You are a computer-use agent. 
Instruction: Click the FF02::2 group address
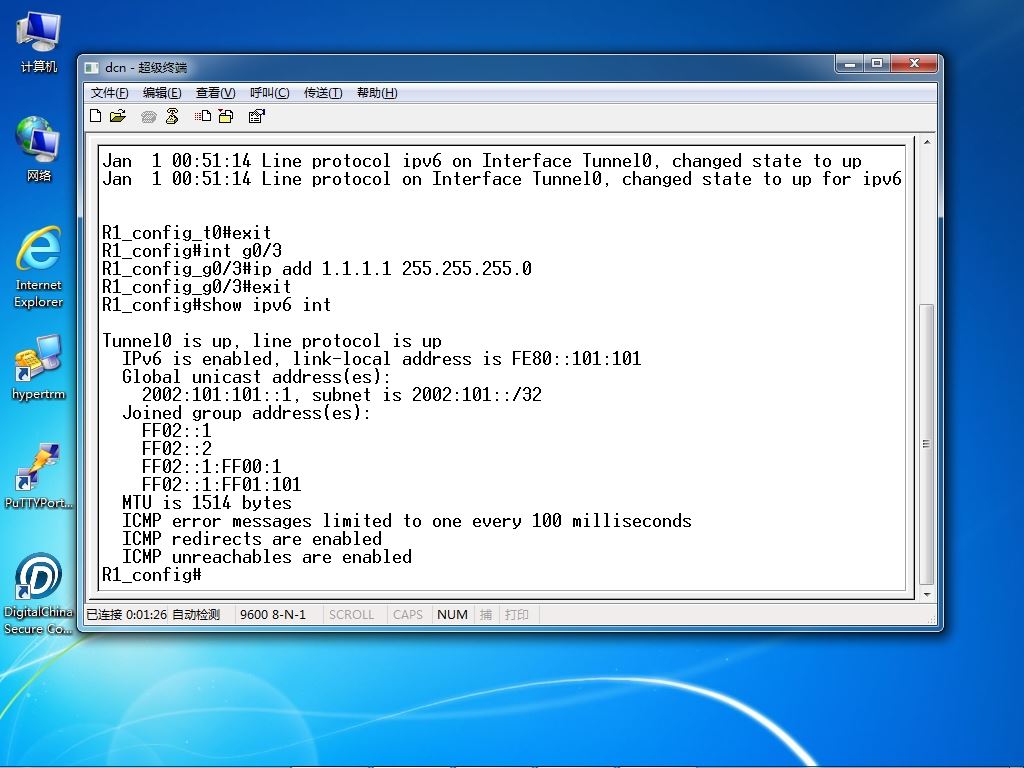coord(177,449)
